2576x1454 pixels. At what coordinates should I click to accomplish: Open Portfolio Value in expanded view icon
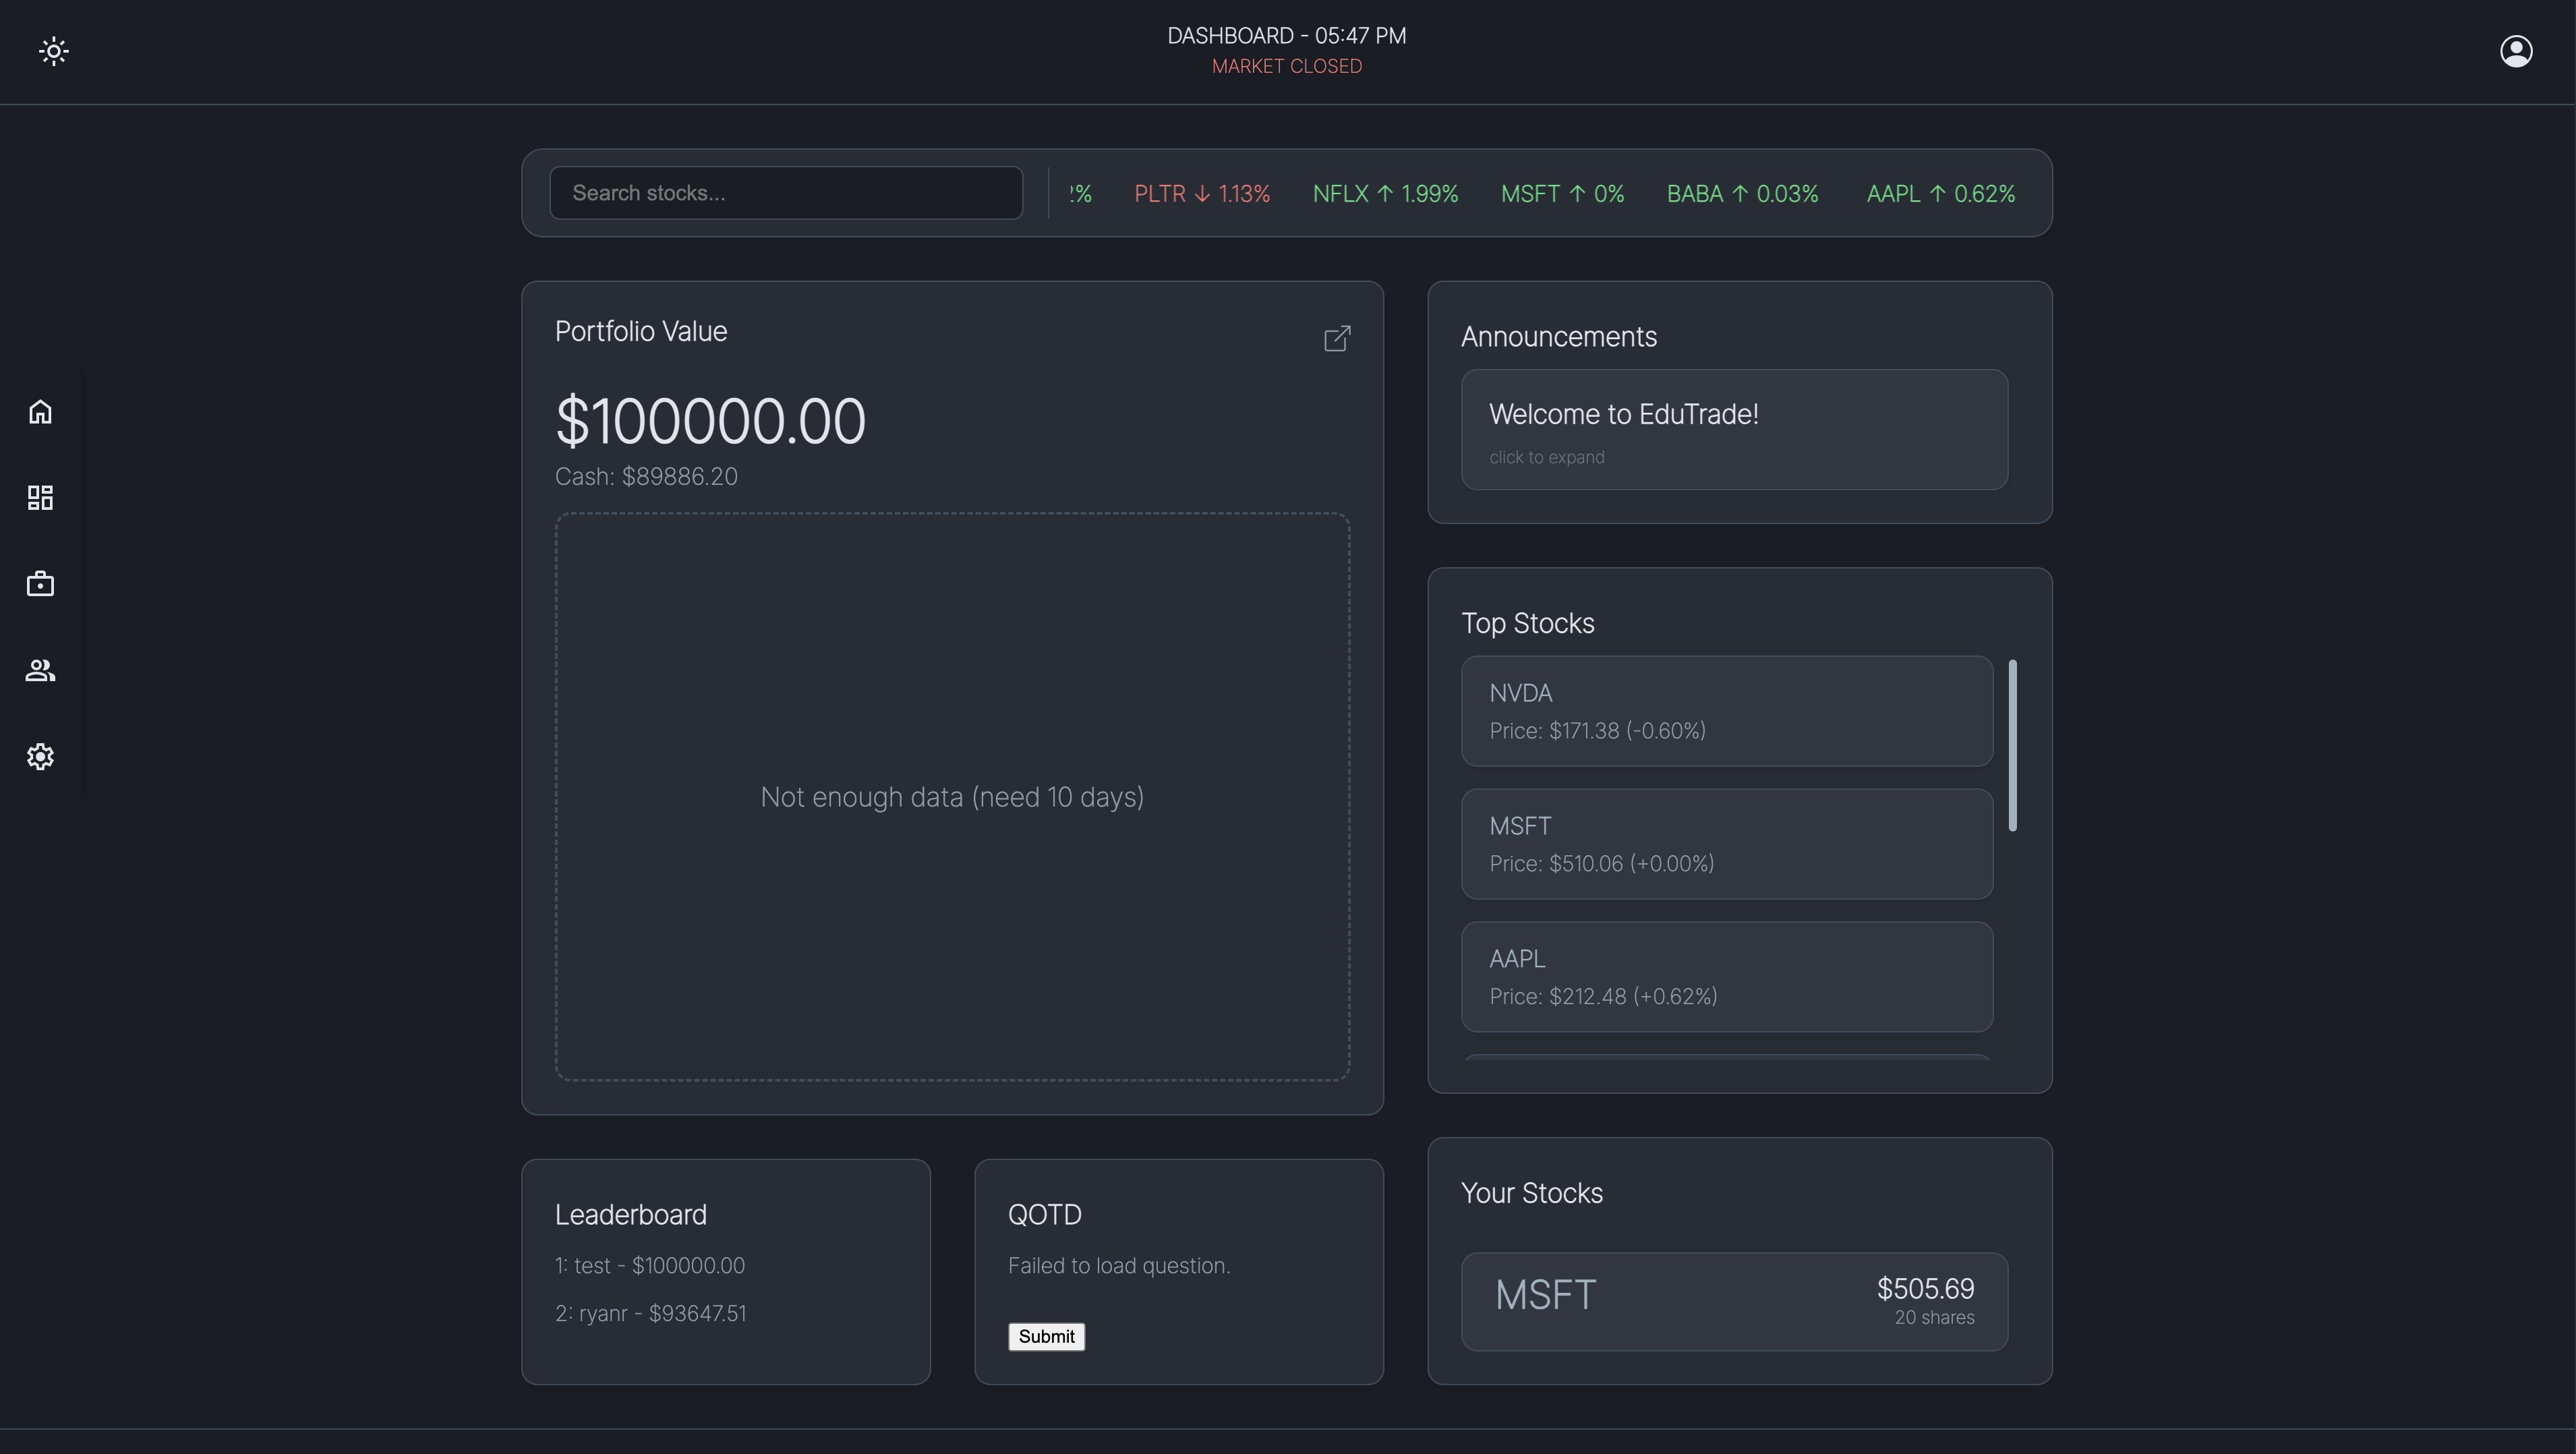click(1337, 339)
